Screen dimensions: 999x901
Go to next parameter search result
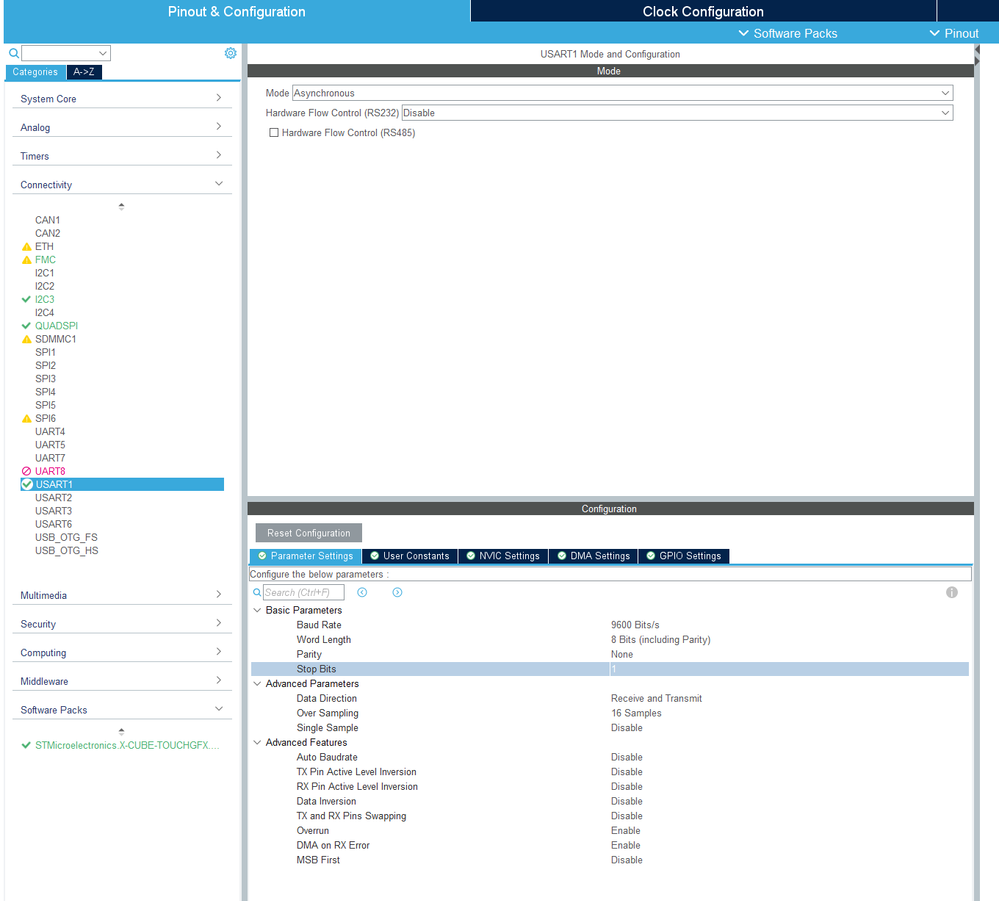click(x=397, y=593)
